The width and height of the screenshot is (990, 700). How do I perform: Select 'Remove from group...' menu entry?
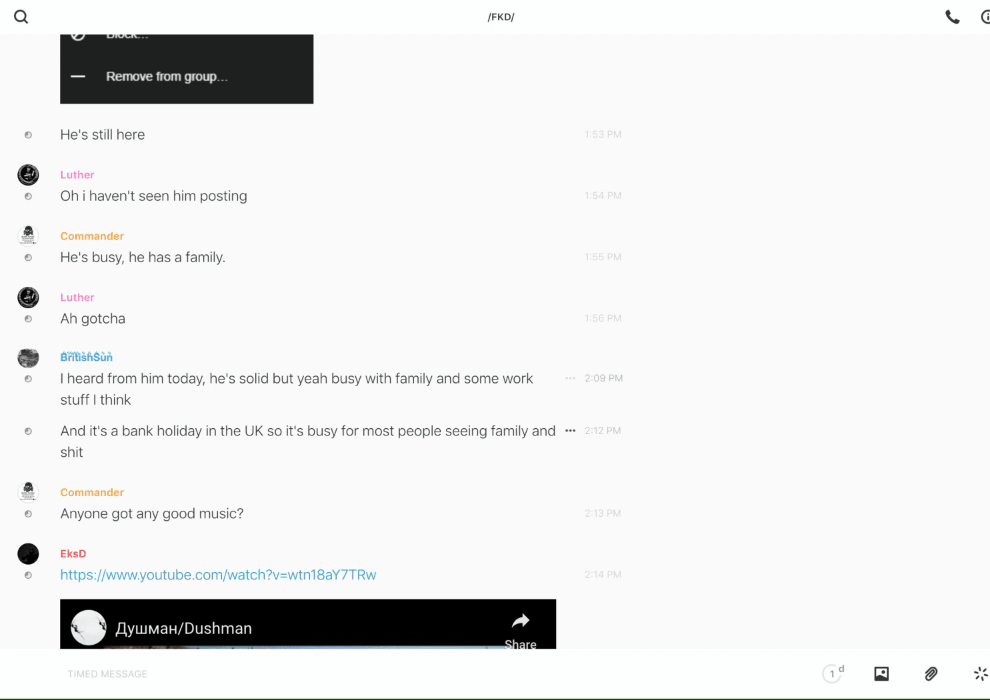click(166, 77)
